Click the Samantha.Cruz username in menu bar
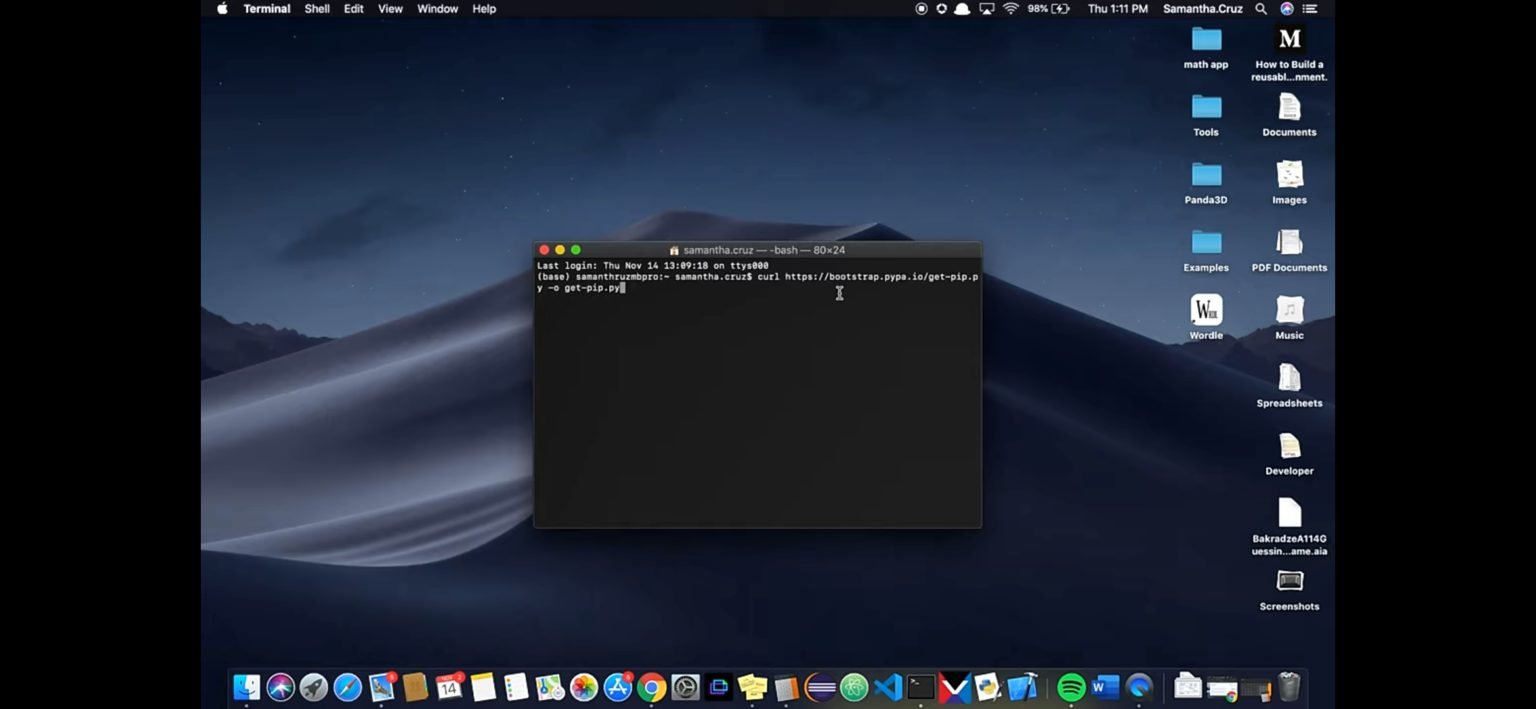Screen dimensions: 1536x709 point(1202,9)
